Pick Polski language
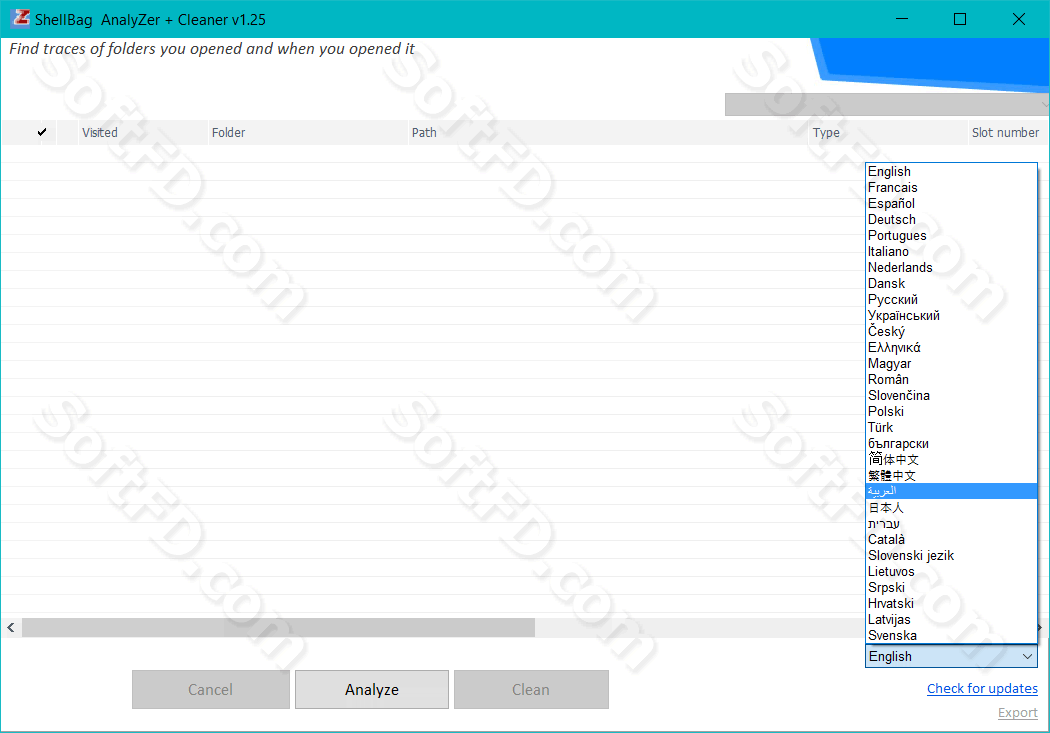 pyautogui.click(x=951, y=412)
